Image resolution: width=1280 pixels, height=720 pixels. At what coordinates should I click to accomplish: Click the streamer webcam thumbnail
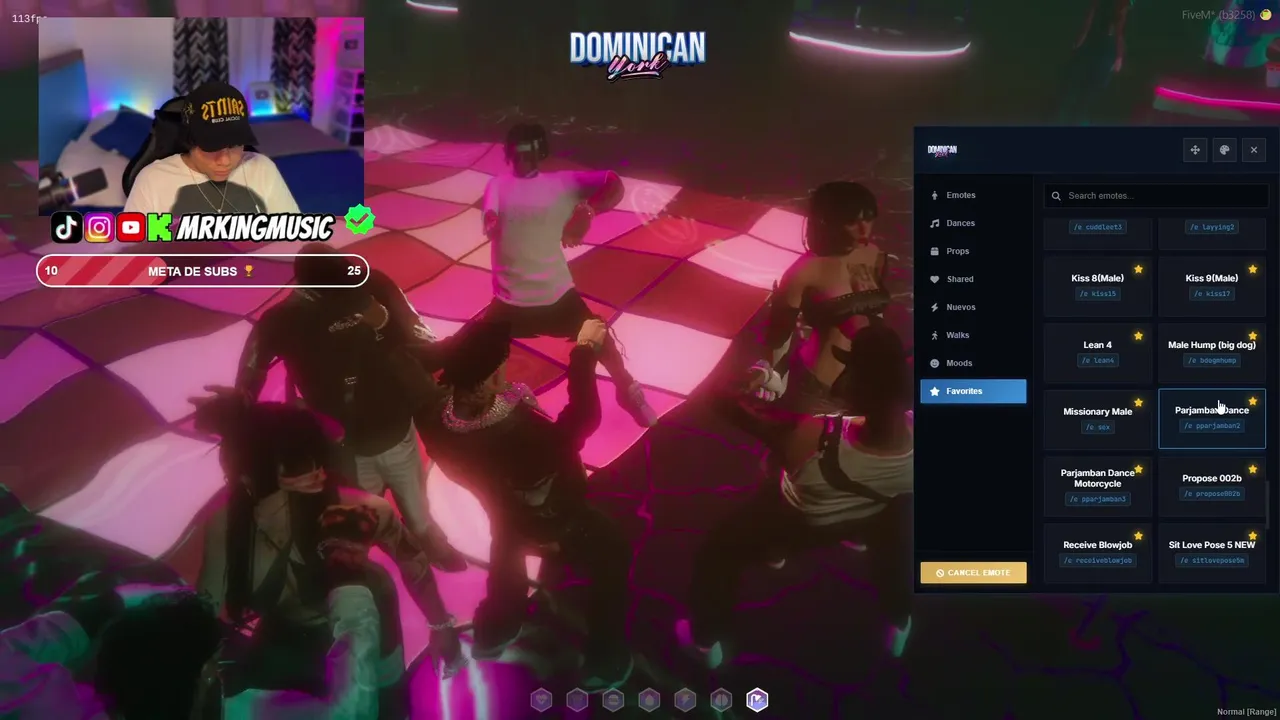(201, 115)
